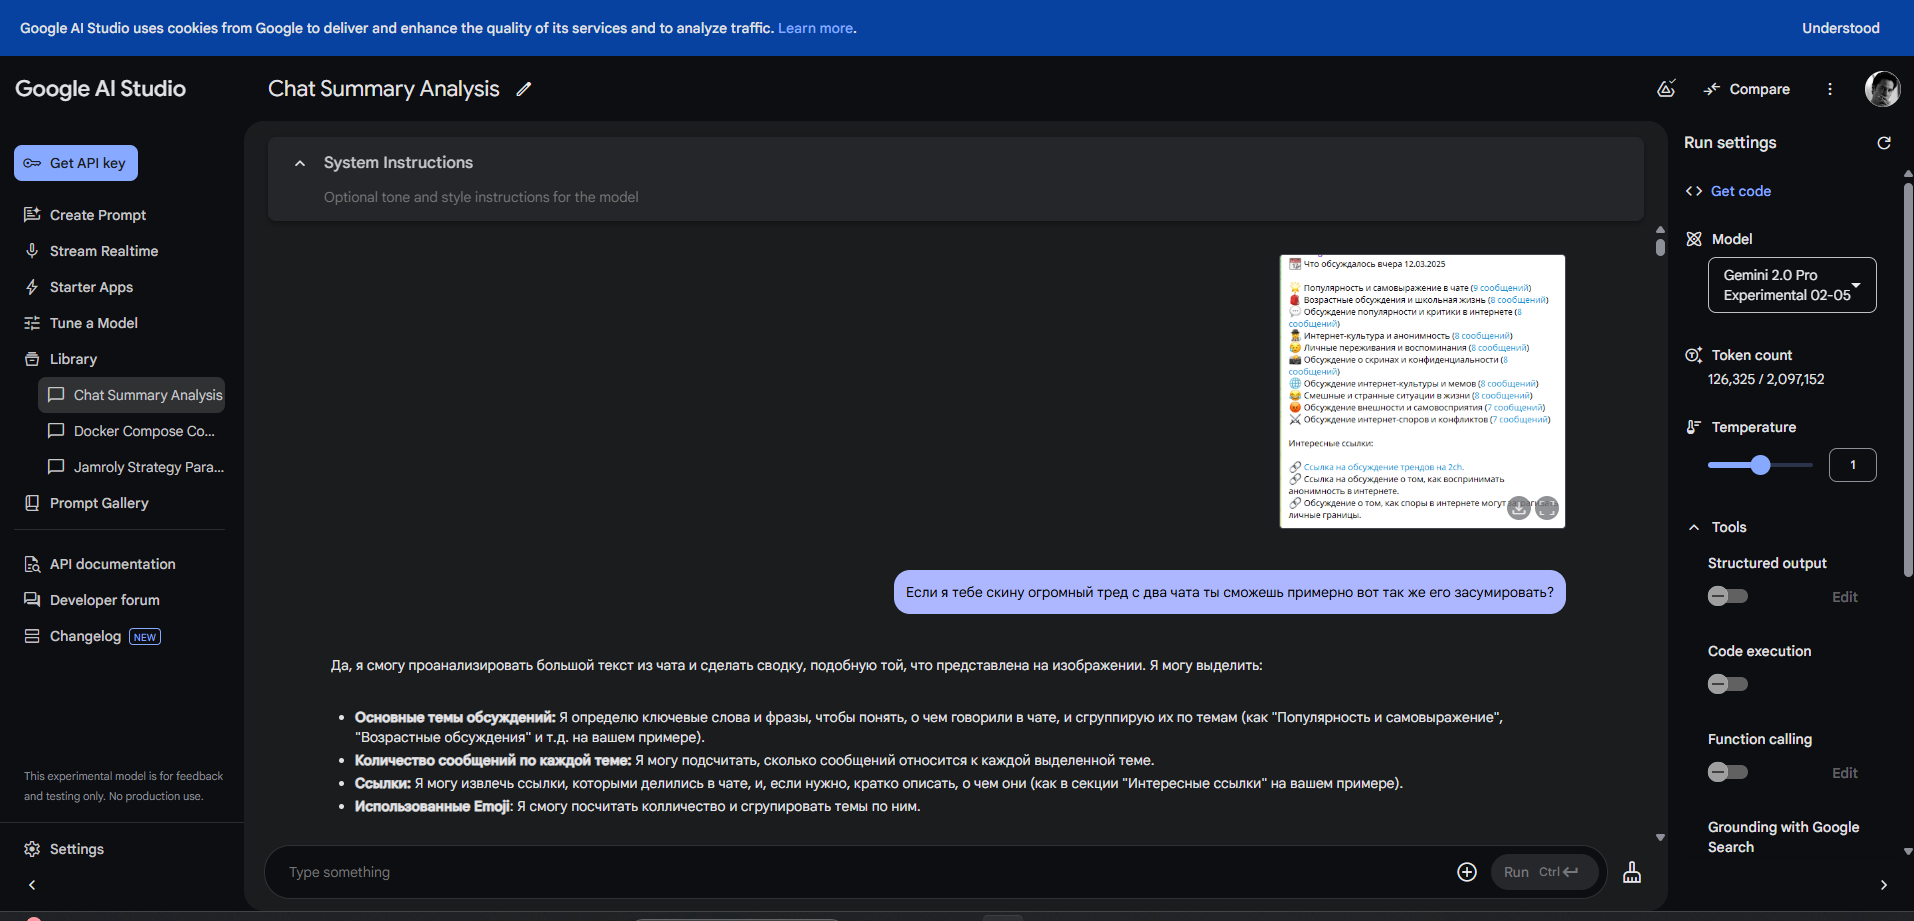This screenshot has height=921, width=1914.
Task: Edit the Chat Summary Analysis title pencil icon
Action: (524, 89)
